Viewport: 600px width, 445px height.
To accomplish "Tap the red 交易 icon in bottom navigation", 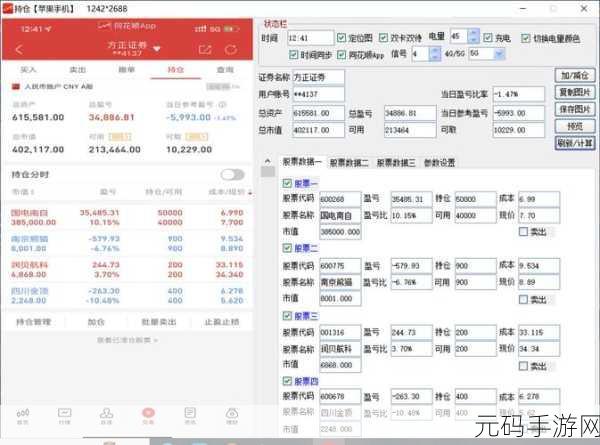I will pos(148,416).
